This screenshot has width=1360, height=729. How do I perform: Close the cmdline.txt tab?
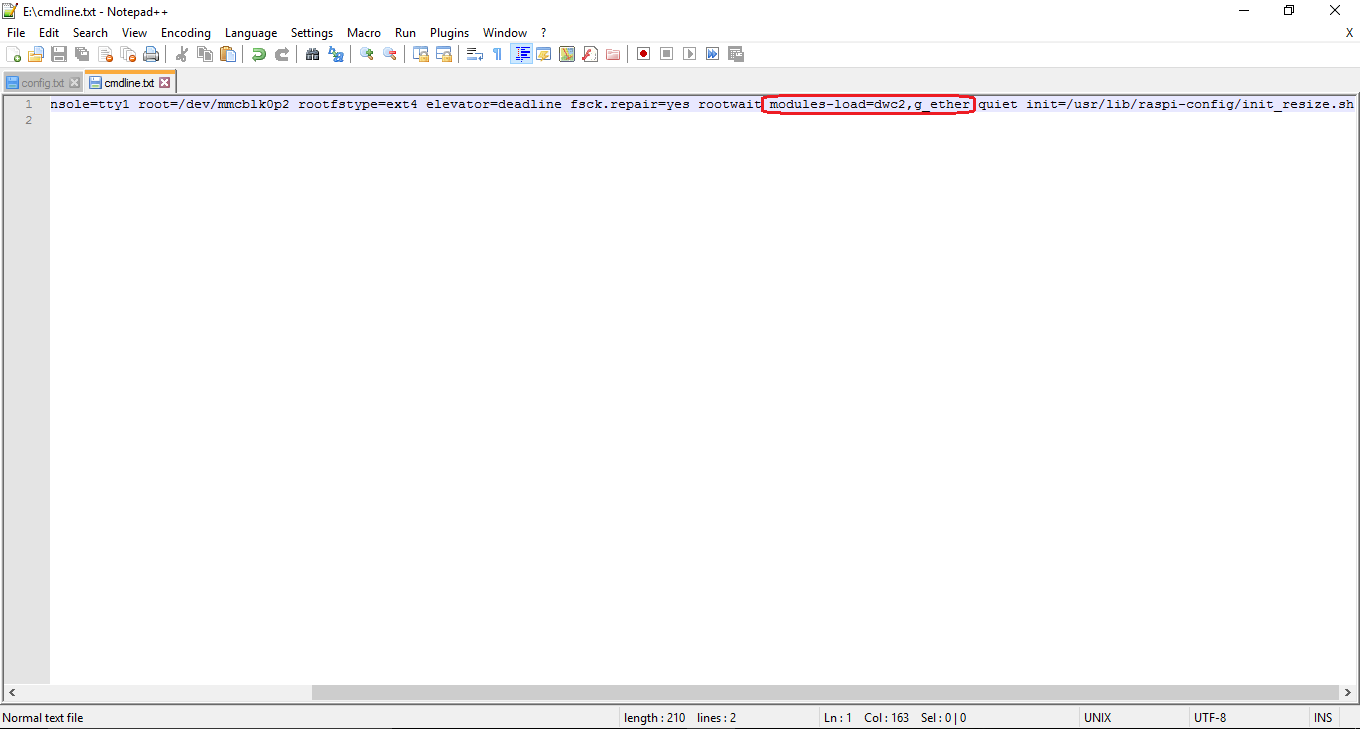pos(165,83)
